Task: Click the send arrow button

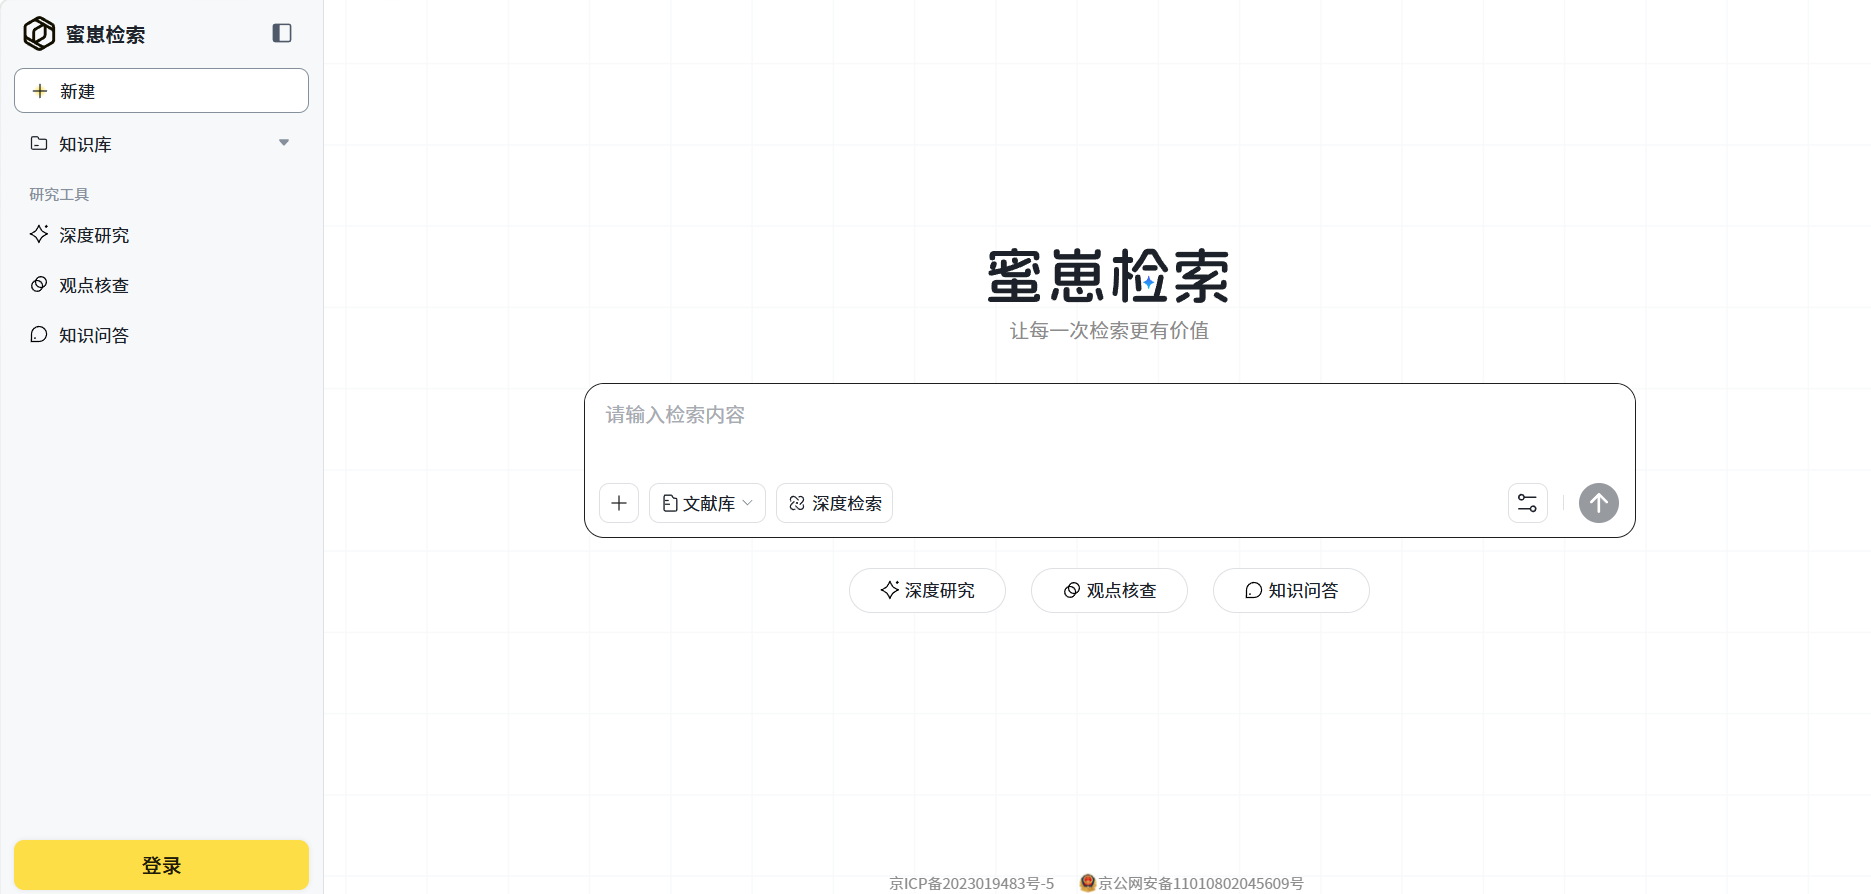Action: pos(1599,503)
